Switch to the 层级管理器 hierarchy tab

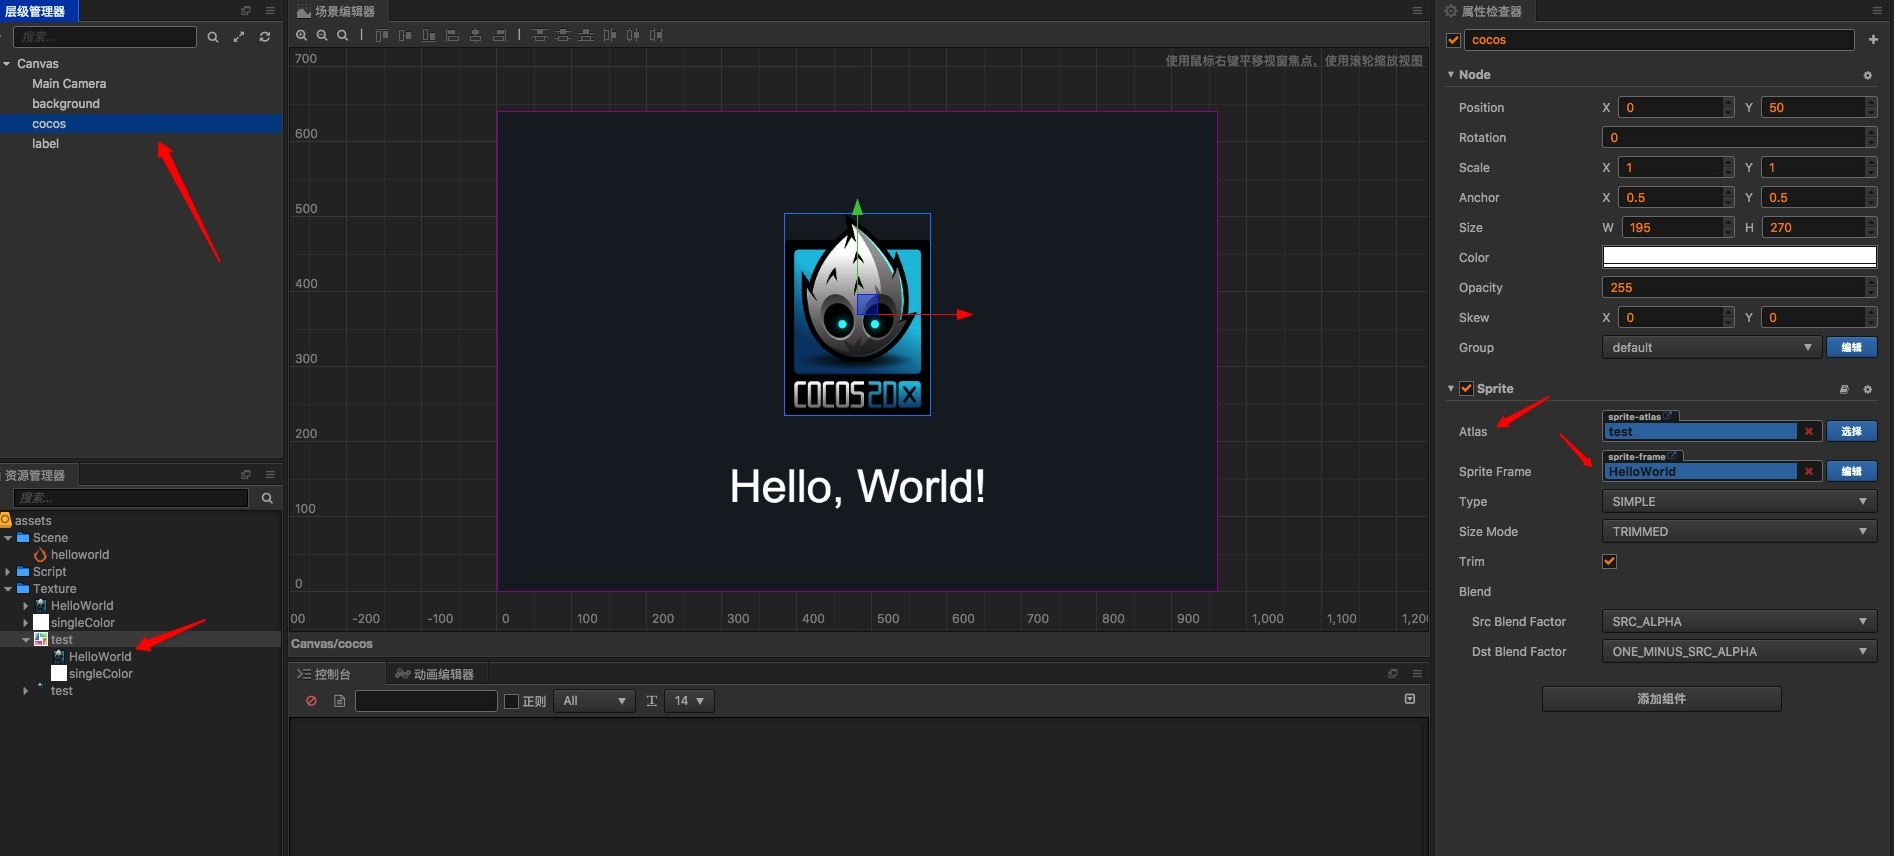coord(38,11)
